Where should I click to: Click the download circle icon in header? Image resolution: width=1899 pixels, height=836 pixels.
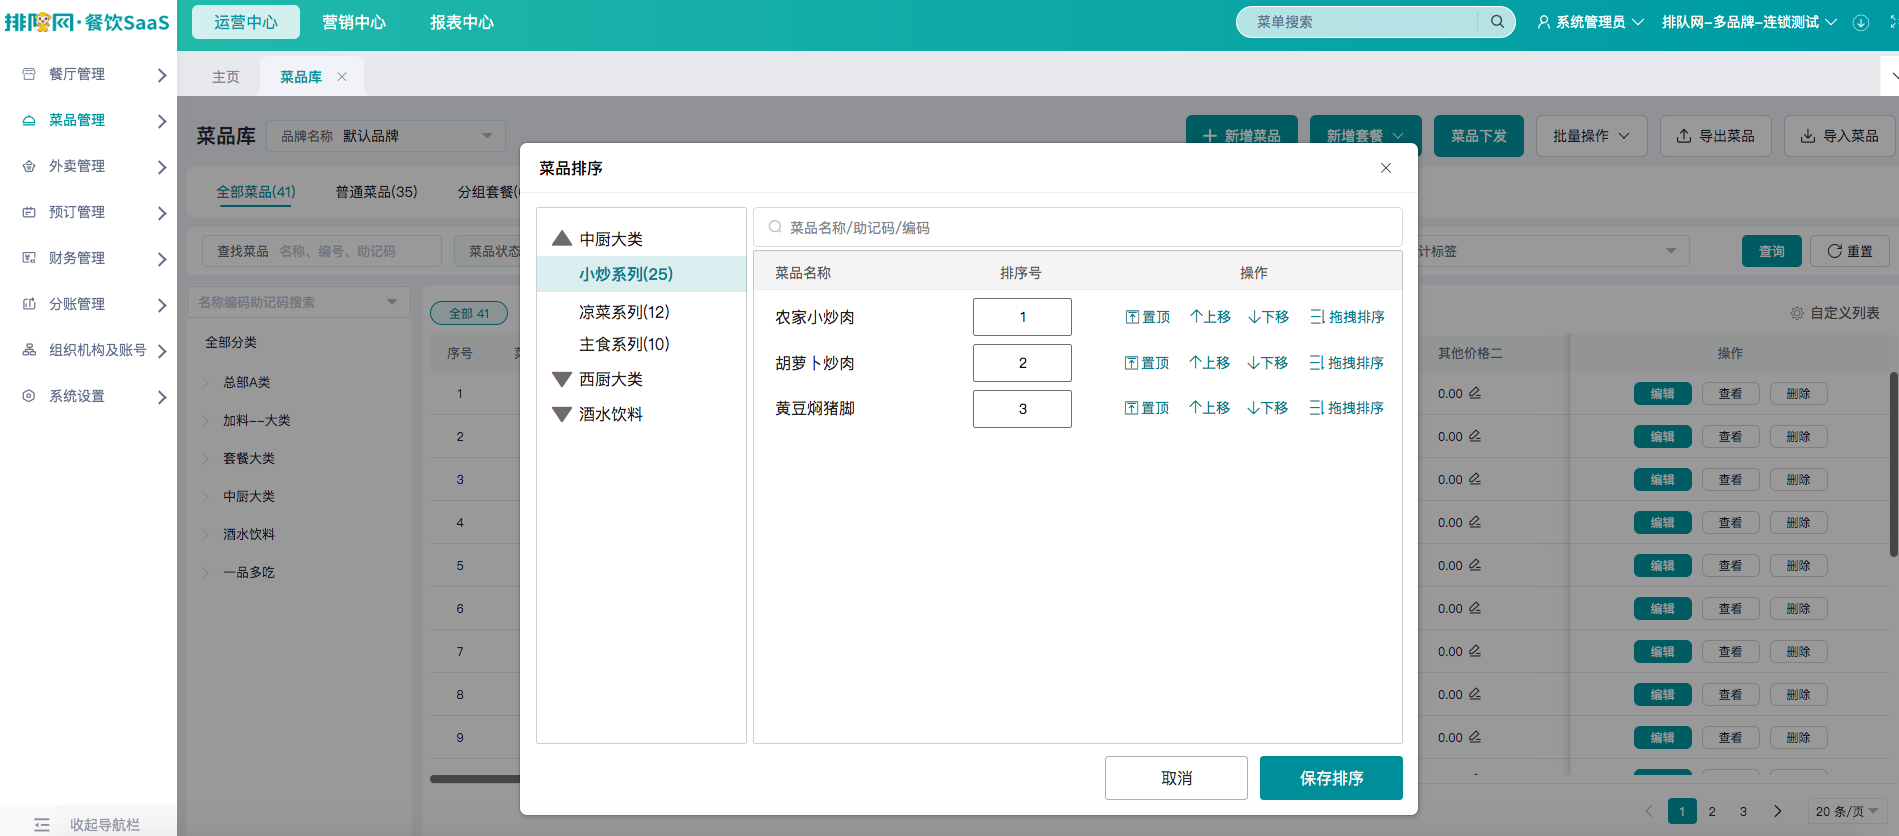click(1861, 23)
